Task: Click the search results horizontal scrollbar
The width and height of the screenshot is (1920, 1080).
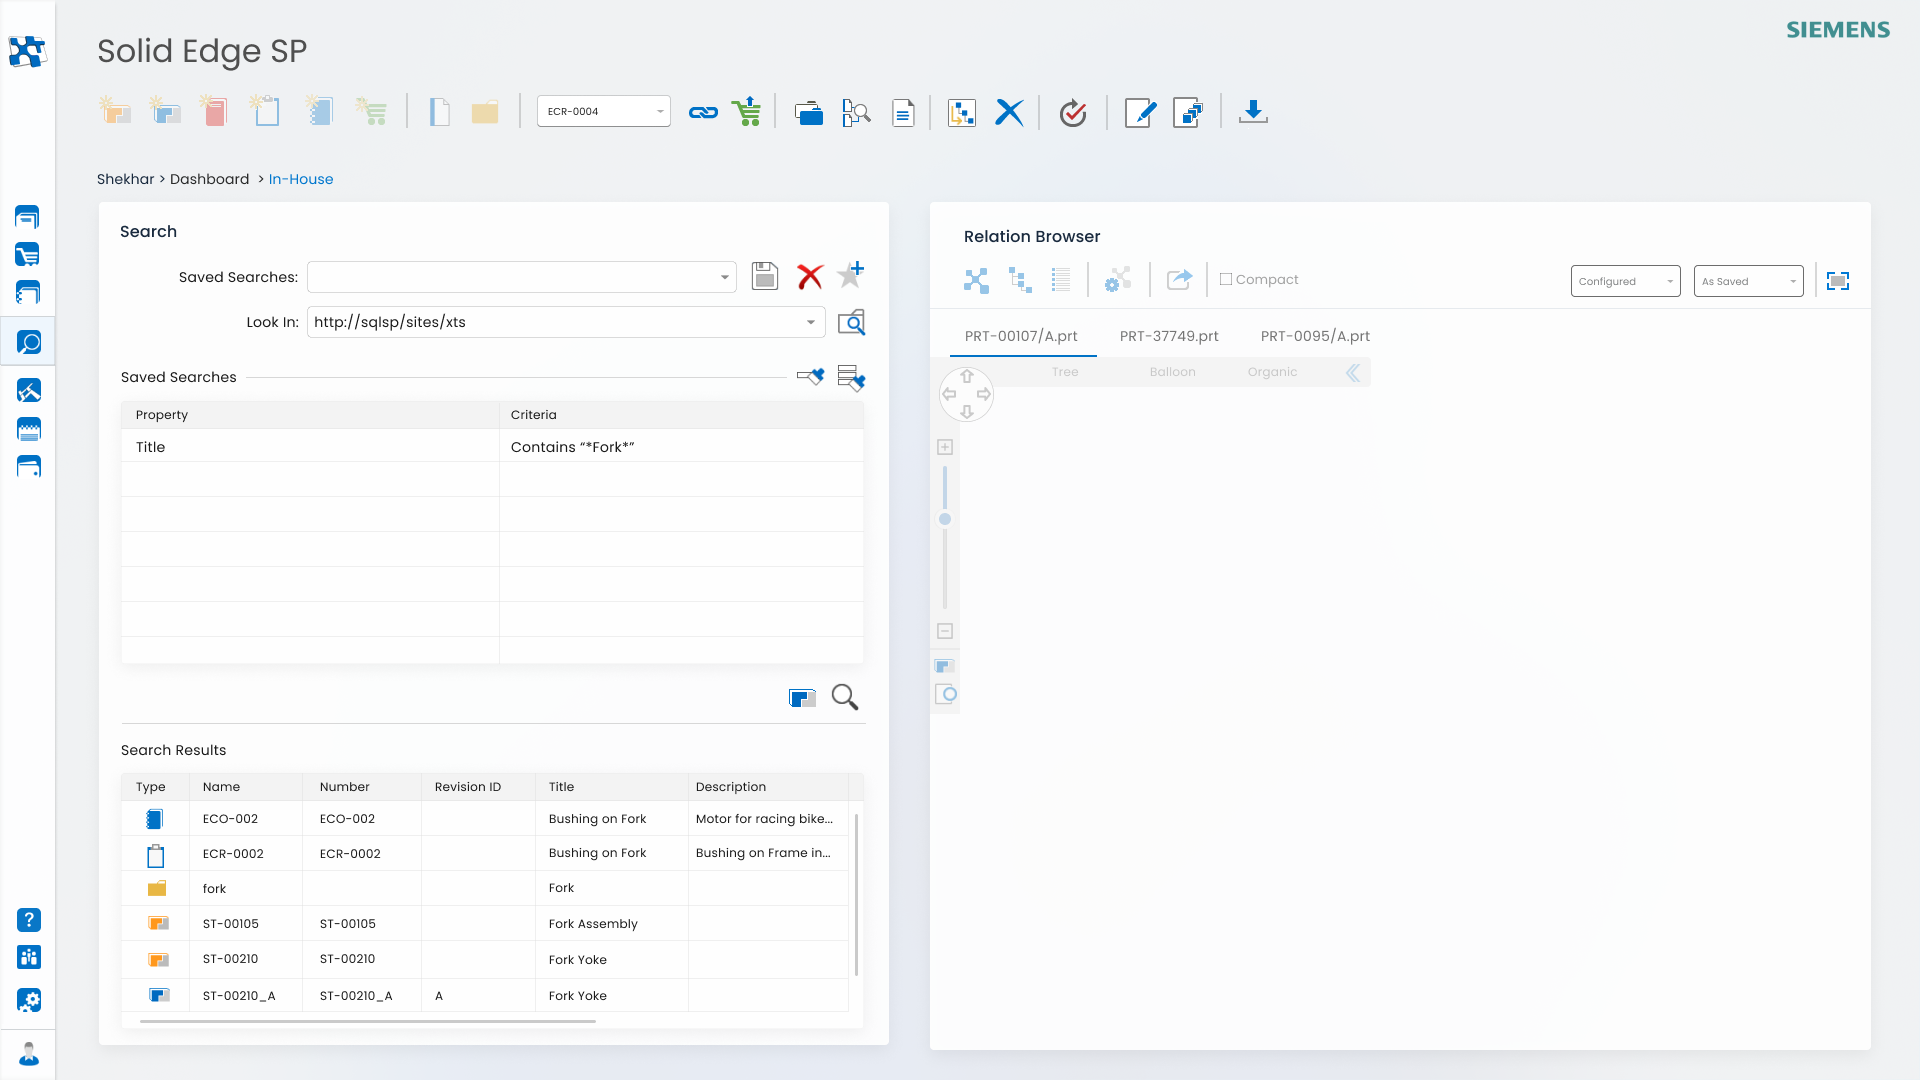Action: click(368, 1021)
